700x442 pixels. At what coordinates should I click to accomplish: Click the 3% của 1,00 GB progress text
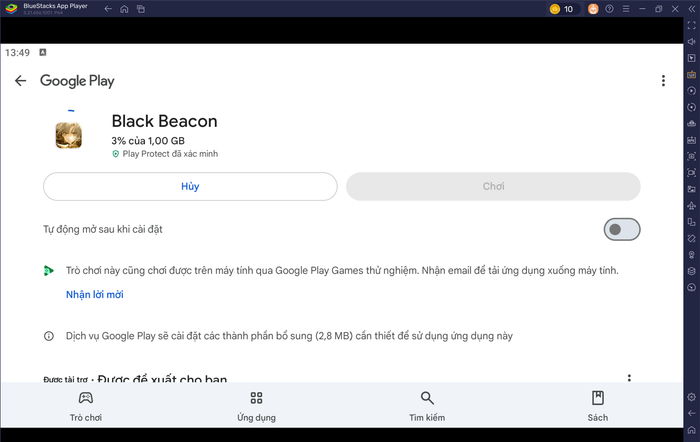point(148,141)
